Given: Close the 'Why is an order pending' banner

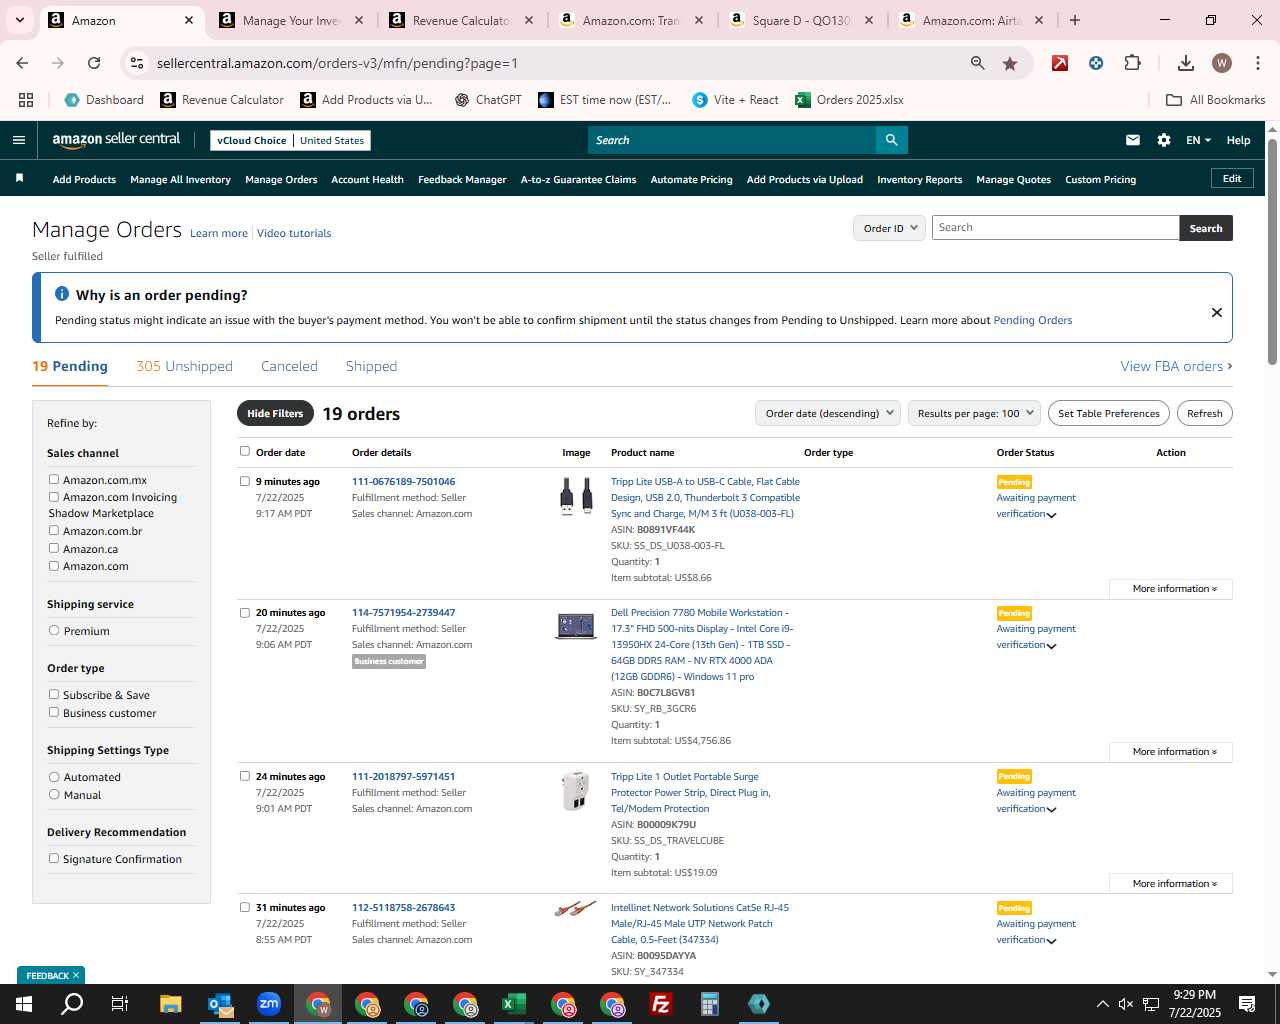Looking at the screenshot, I should [1217, 312].
